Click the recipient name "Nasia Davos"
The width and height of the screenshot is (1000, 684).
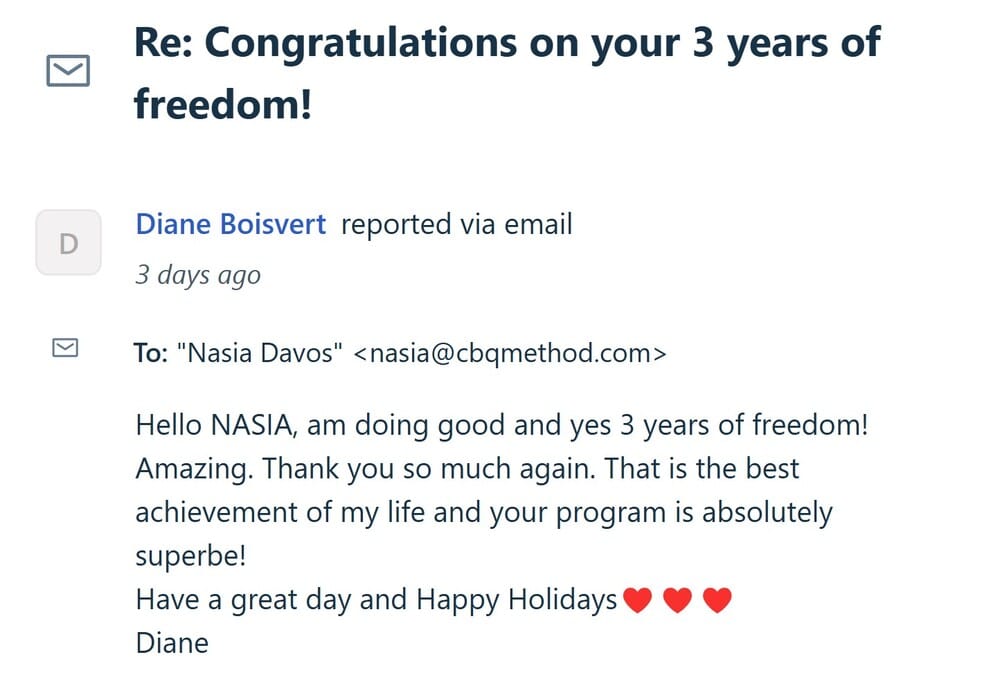(x=259, y=353)
